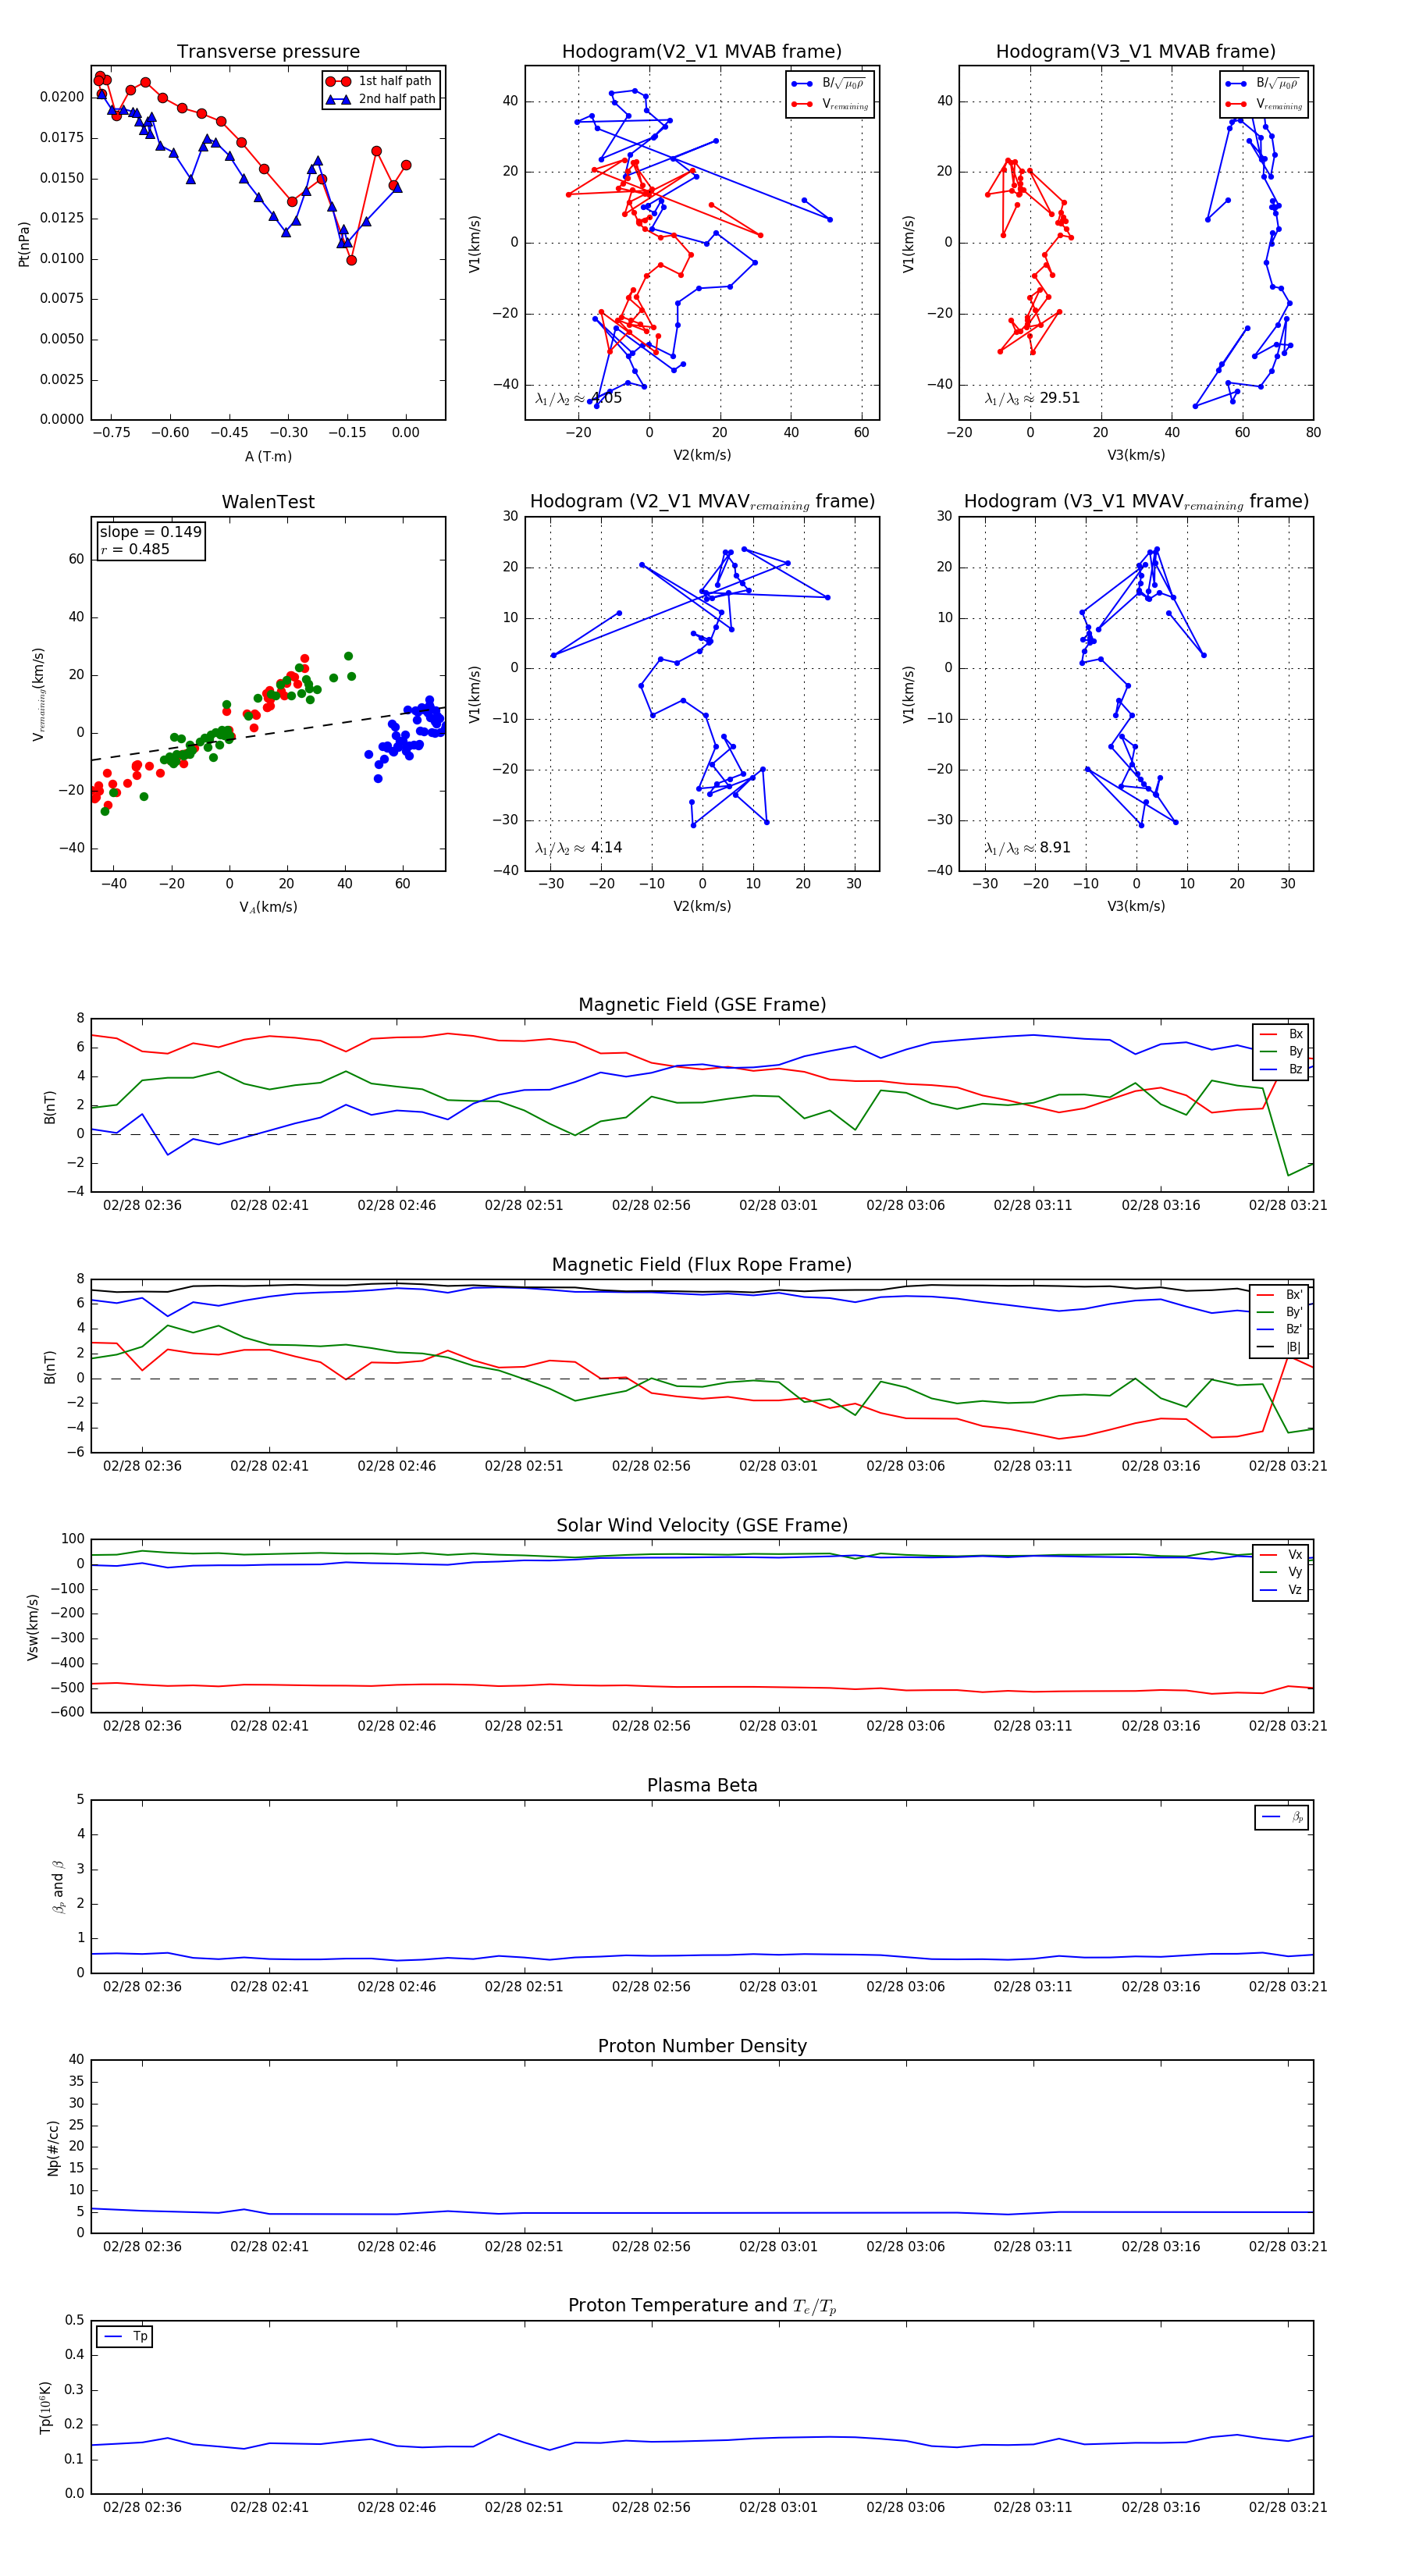
Task: Select the Bz legend entry in GSE plot
Action: tap(1282, 1070)
